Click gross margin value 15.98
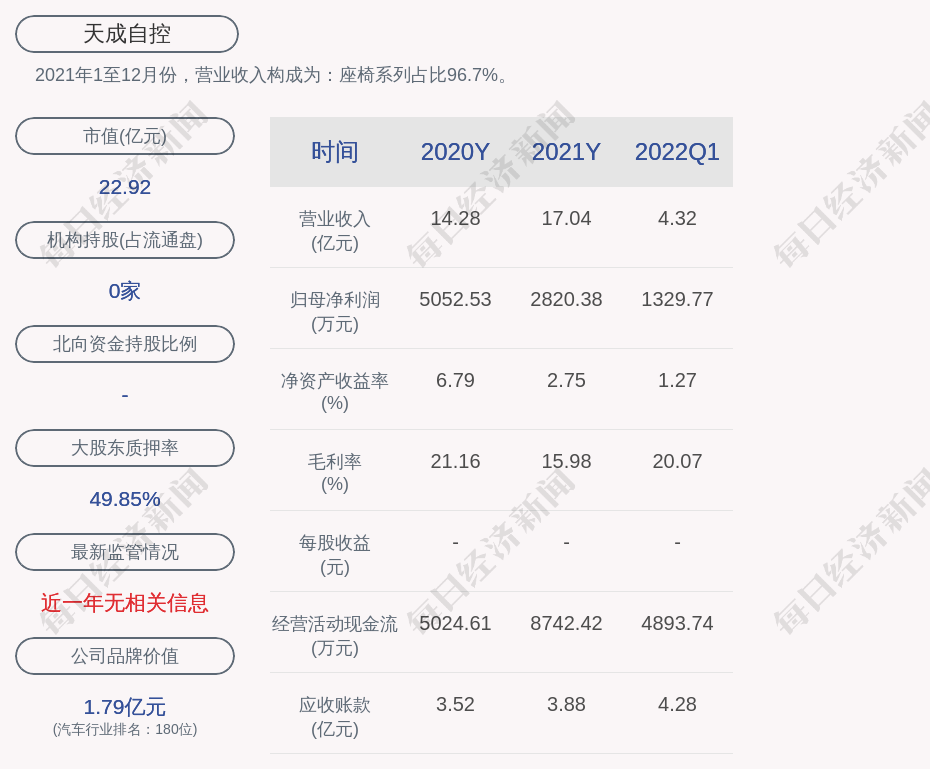Image resolution: width=930 pixels, height=769 pixels. coord(566,461)
